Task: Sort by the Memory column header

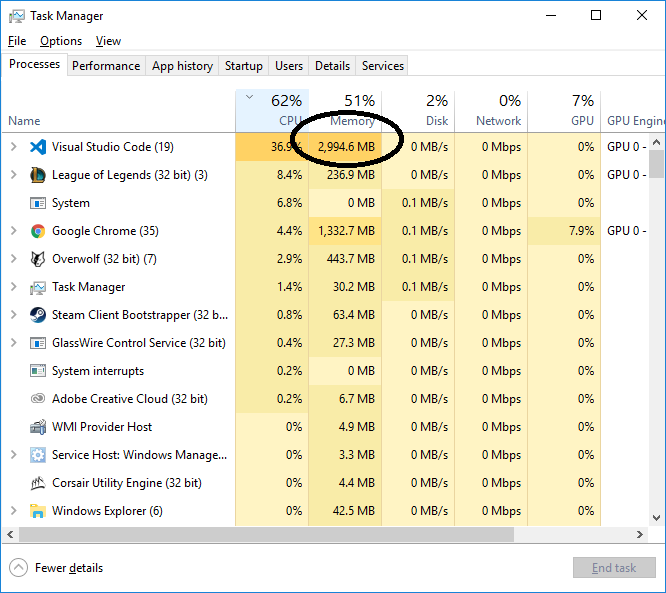Action: pos(345,111)
